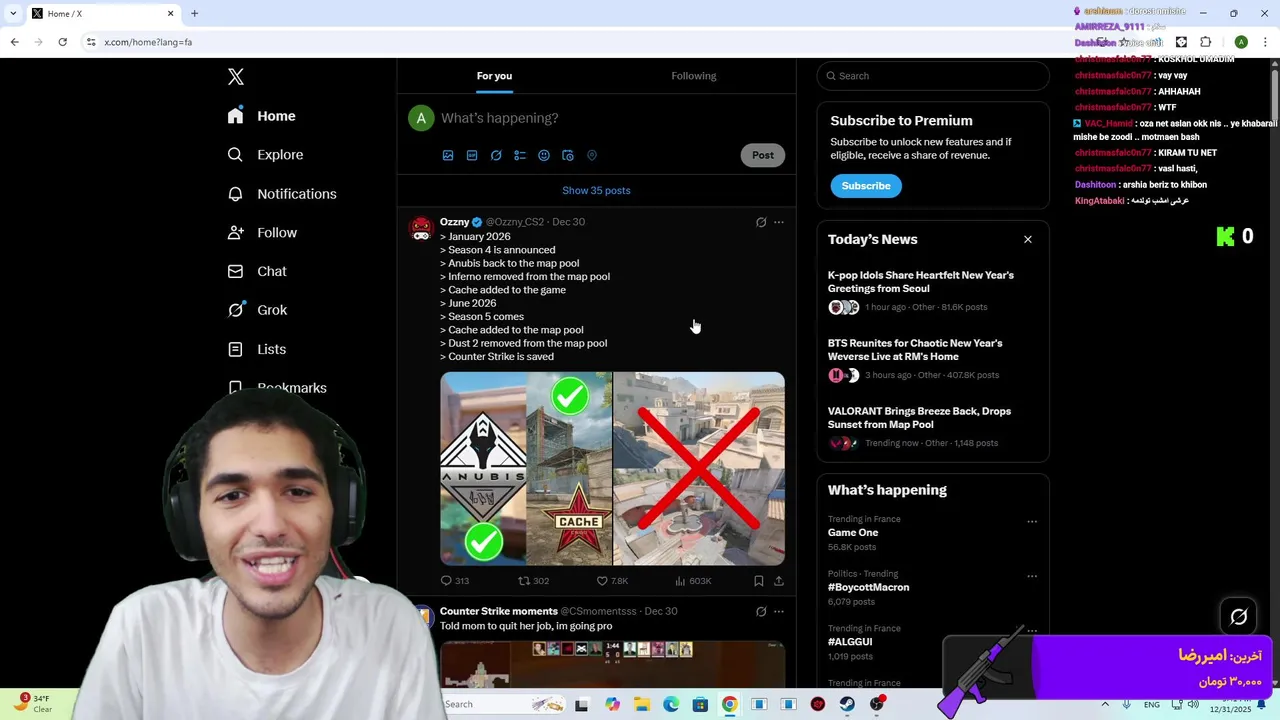Image resolution: width=1280 pixels, height=720 pixels.
Task: Open more options for Game One trend
Action: [1032, 522]
